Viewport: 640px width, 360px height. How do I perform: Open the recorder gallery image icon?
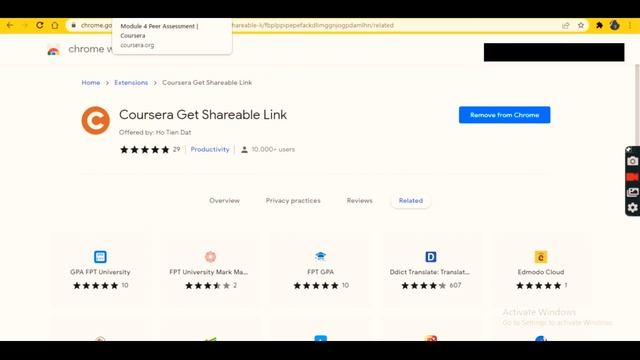(x=633, y=192)
